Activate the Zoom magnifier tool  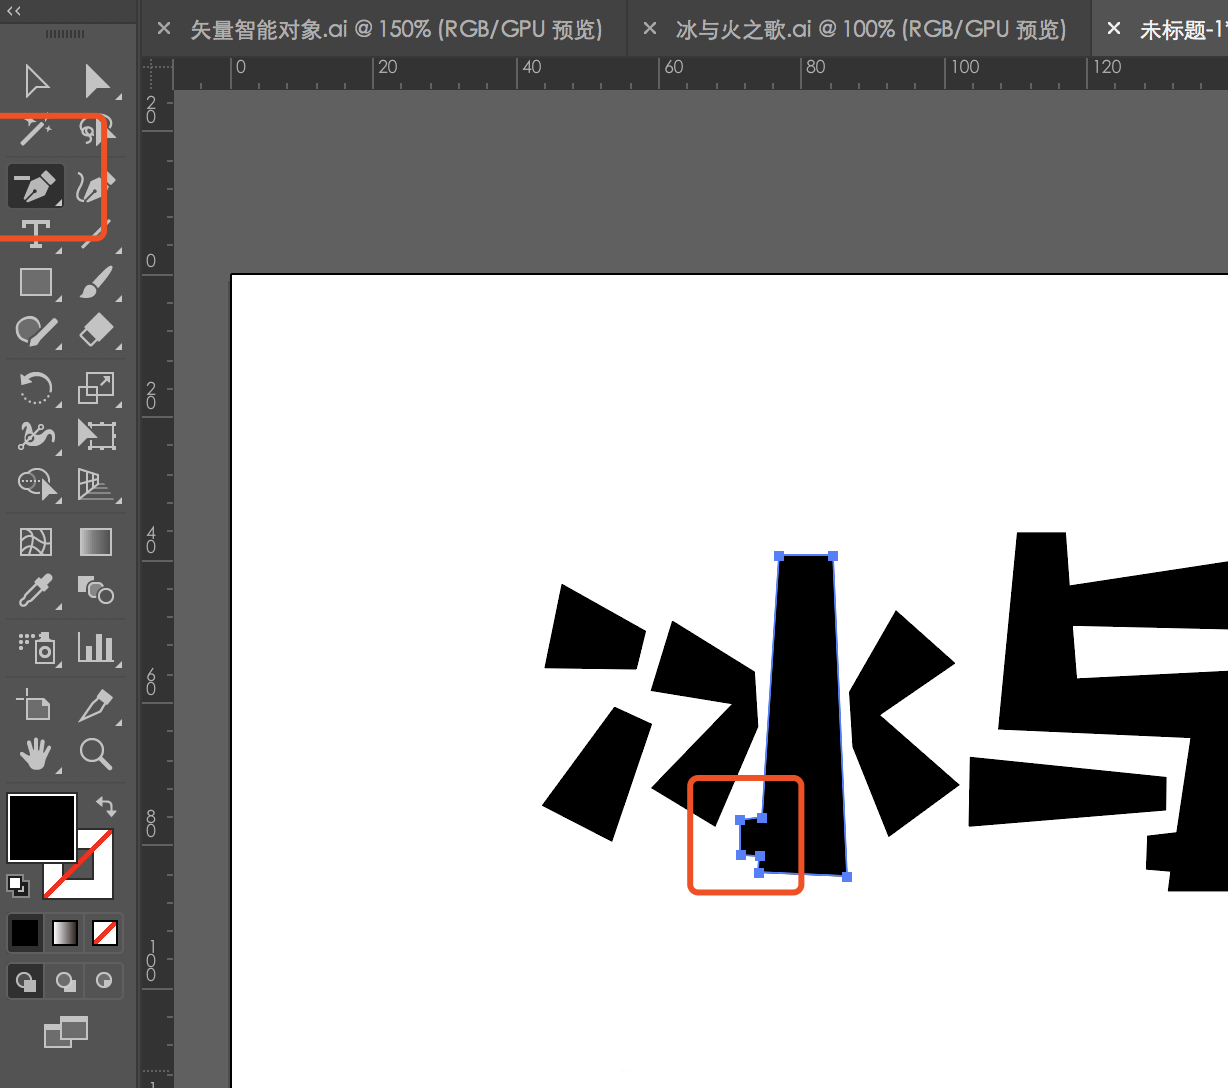click(96, 753)
